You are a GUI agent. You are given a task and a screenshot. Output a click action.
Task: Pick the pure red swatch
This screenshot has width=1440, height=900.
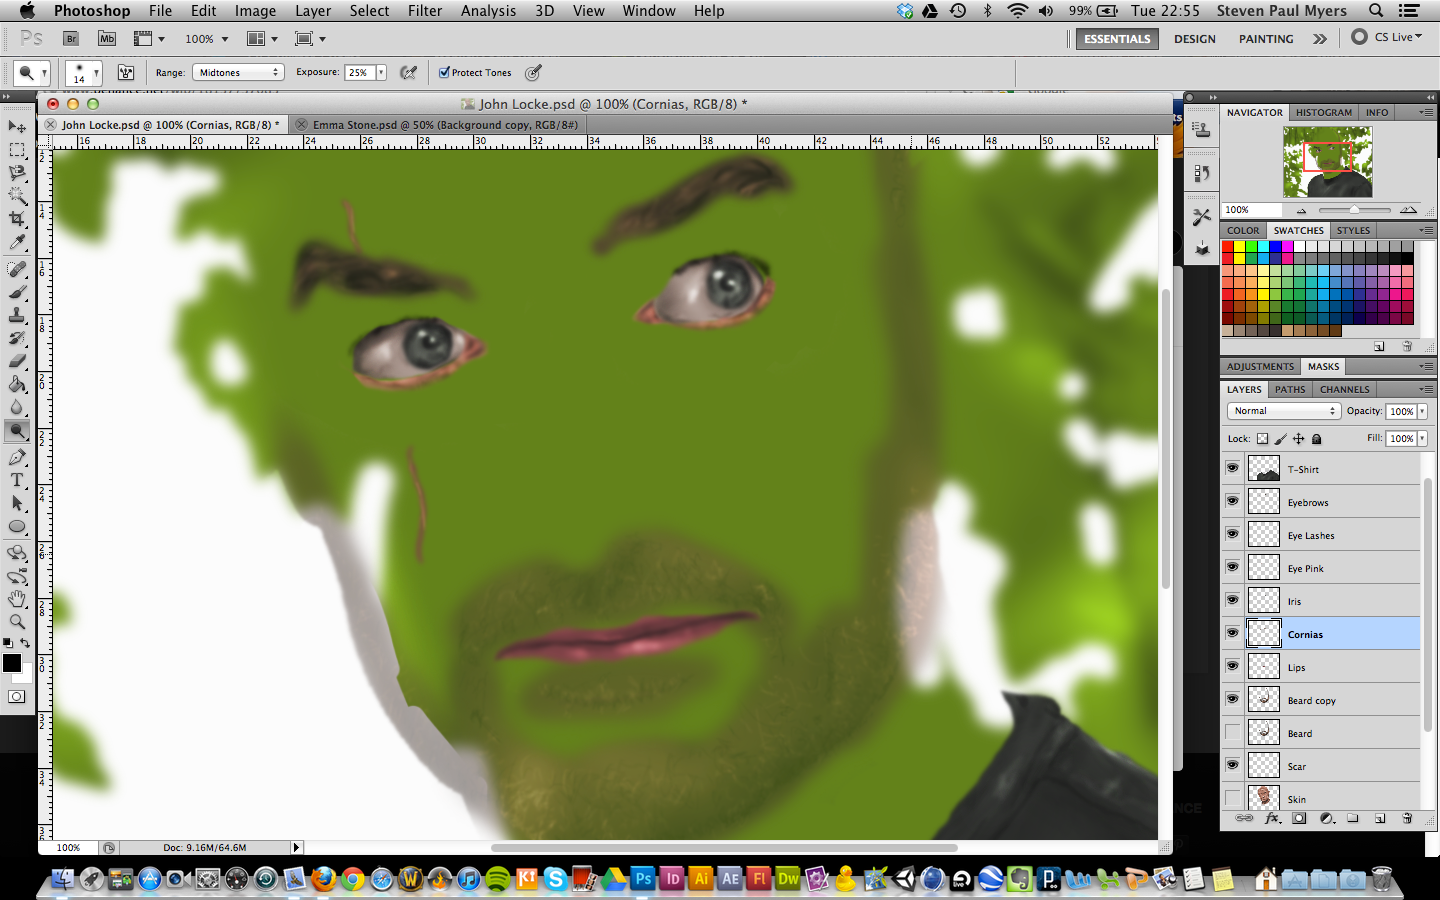[x=1227, y=247]
